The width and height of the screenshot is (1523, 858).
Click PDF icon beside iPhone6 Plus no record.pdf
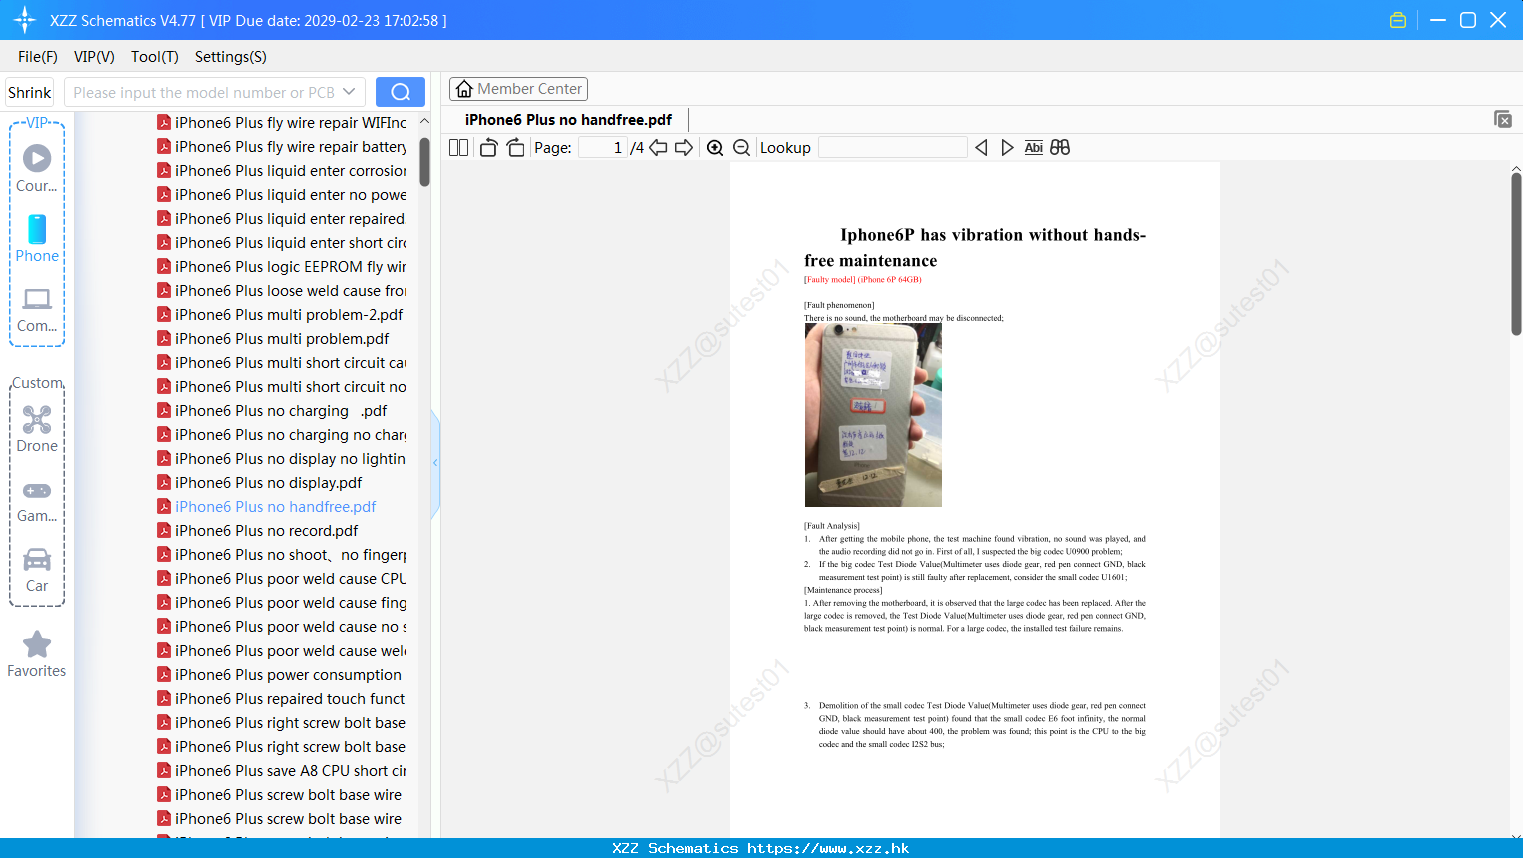pyautogui.click(x=164, y=531)
